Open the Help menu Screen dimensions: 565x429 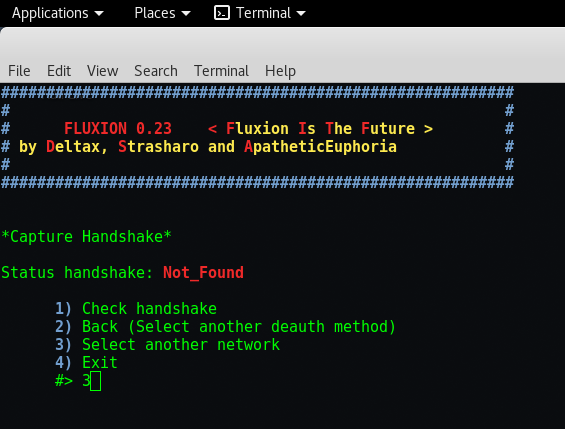tap(280, 71)
